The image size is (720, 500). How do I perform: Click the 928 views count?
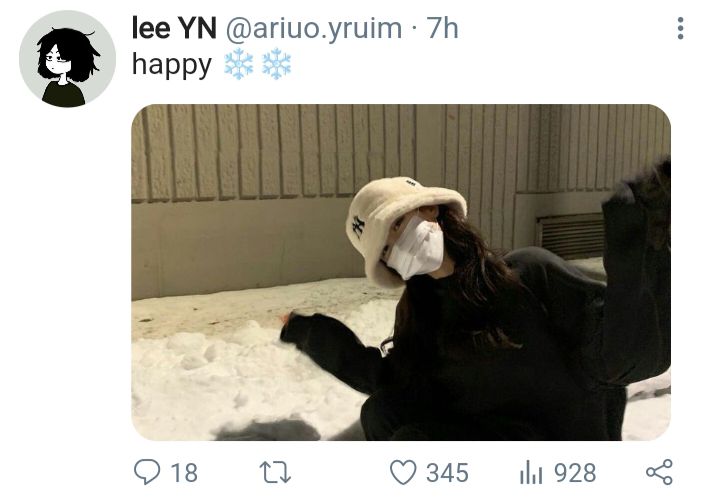[x=575, y=472]
